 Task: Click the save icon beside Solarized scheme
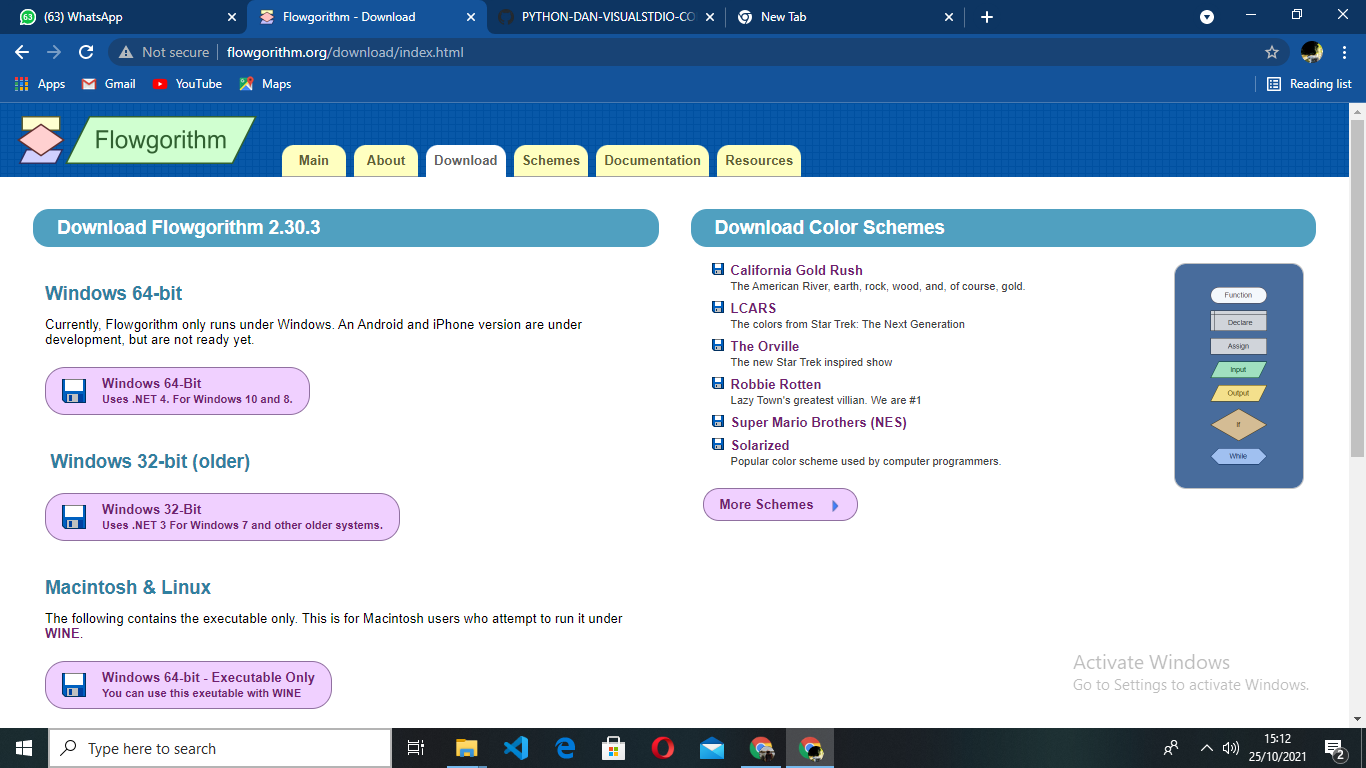pyautogui.click(x=718, y=444)
